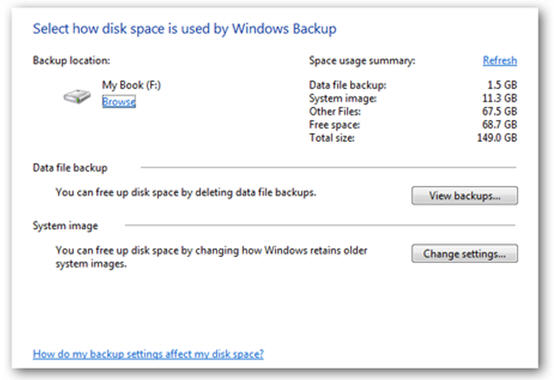The width and height of the screenshot is (554, 380).
Task: Click the Total size 149.0 GB value
Action: 497,138
